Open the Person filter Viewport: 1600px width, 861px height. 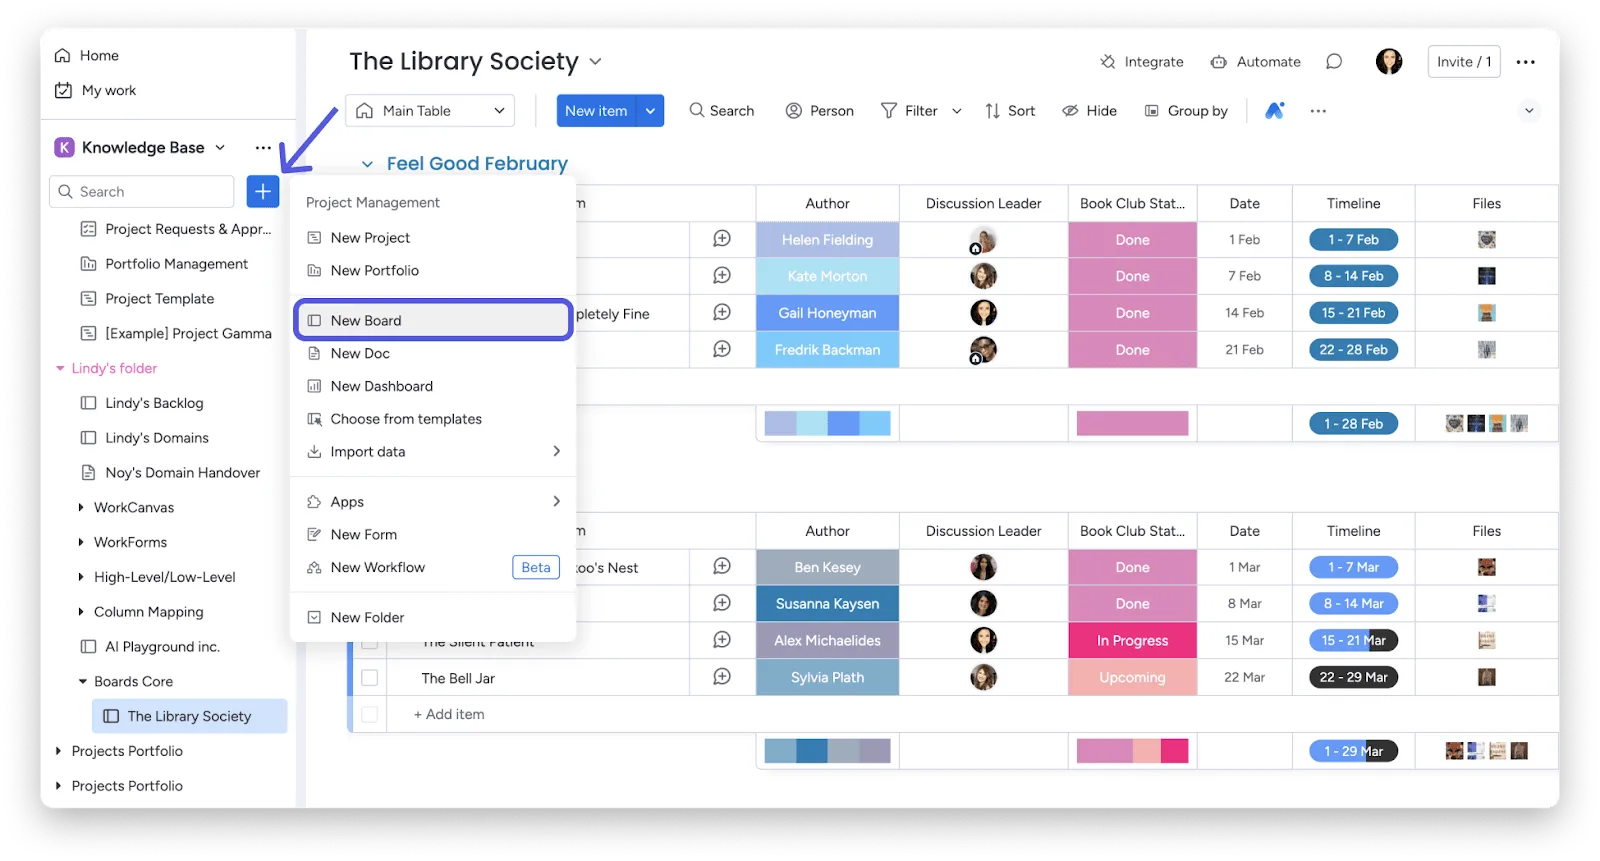(x=819, y=111)
